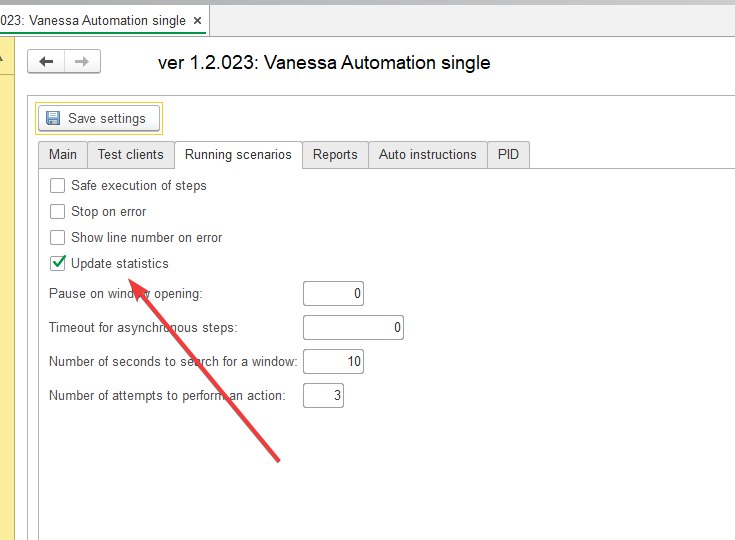Switch to Auto instructions tab

(428, 155)
